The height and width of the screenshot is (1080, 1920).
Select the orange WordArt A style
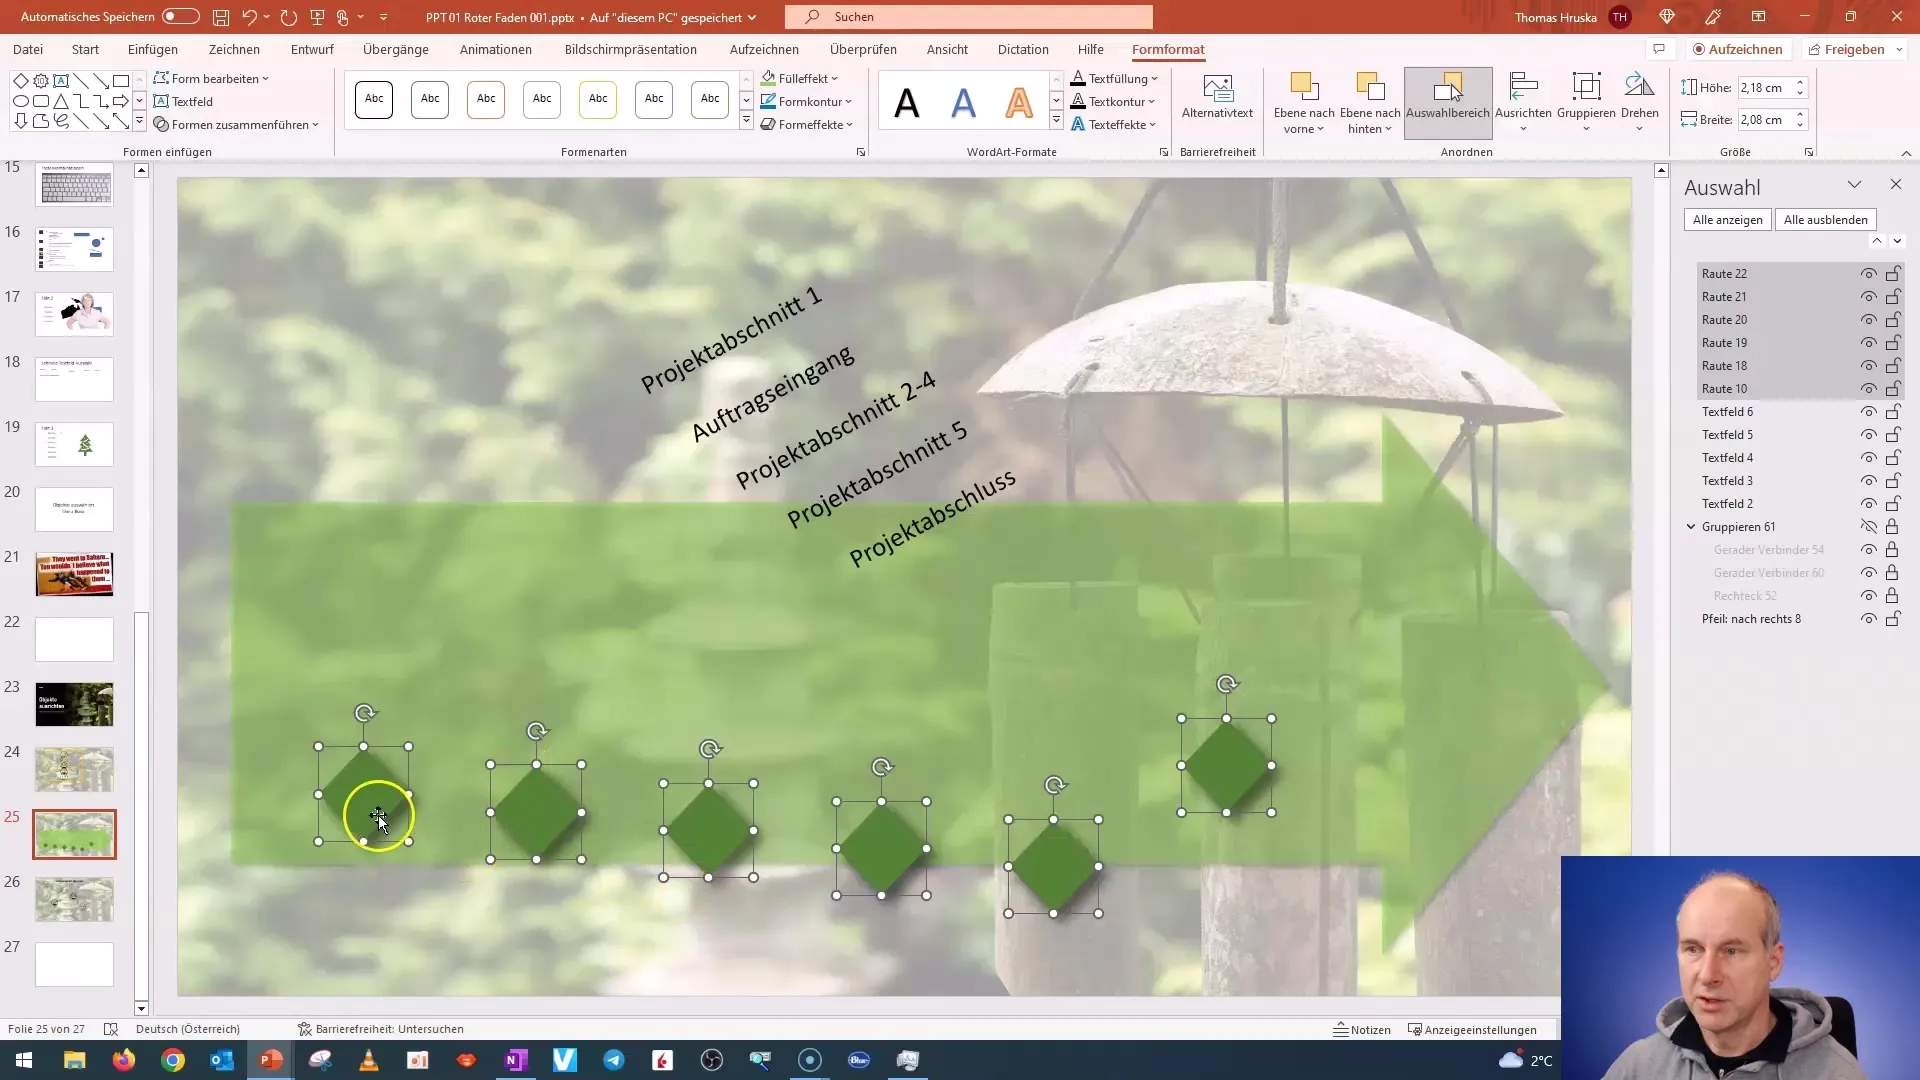1019,102
